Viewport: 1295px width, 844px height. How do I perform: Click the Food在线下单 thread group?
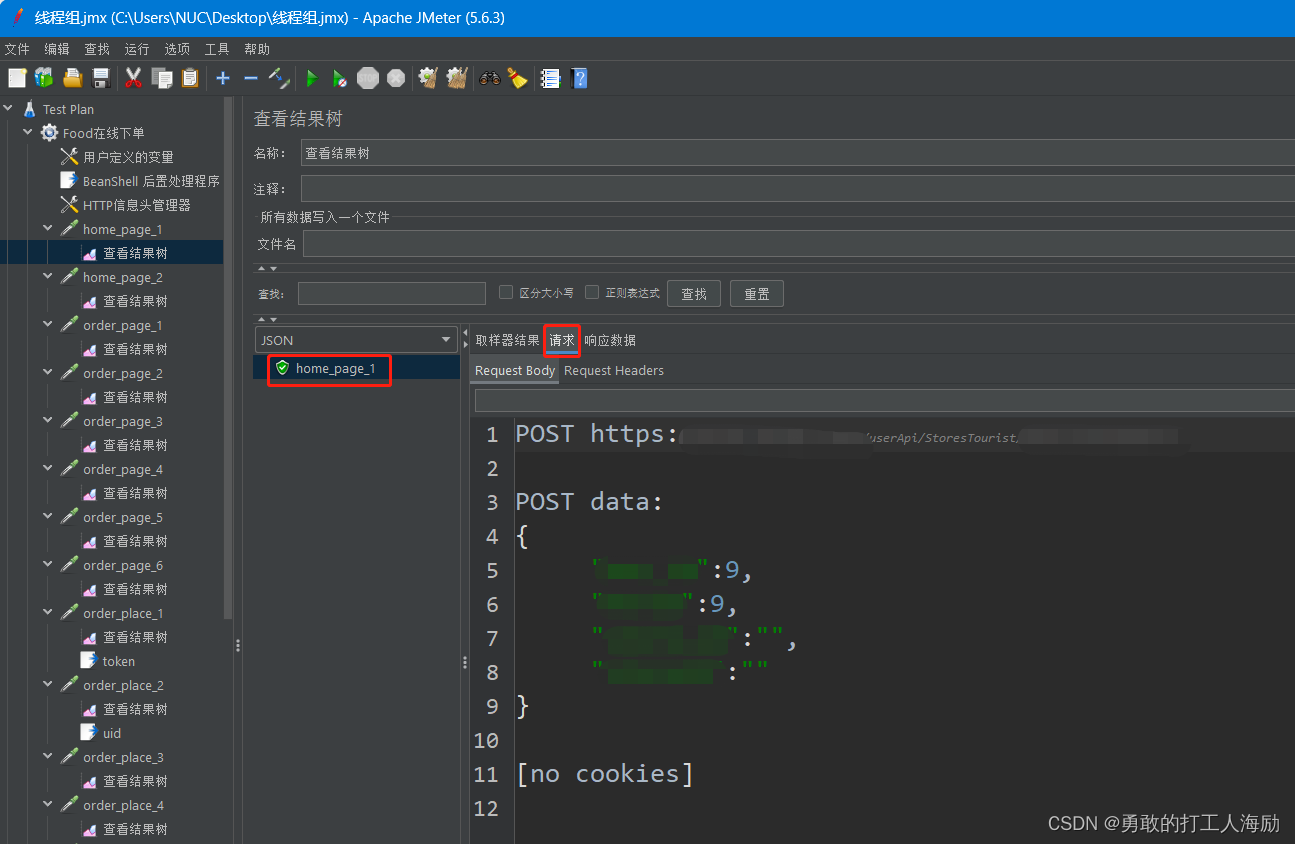click(103, 133)
